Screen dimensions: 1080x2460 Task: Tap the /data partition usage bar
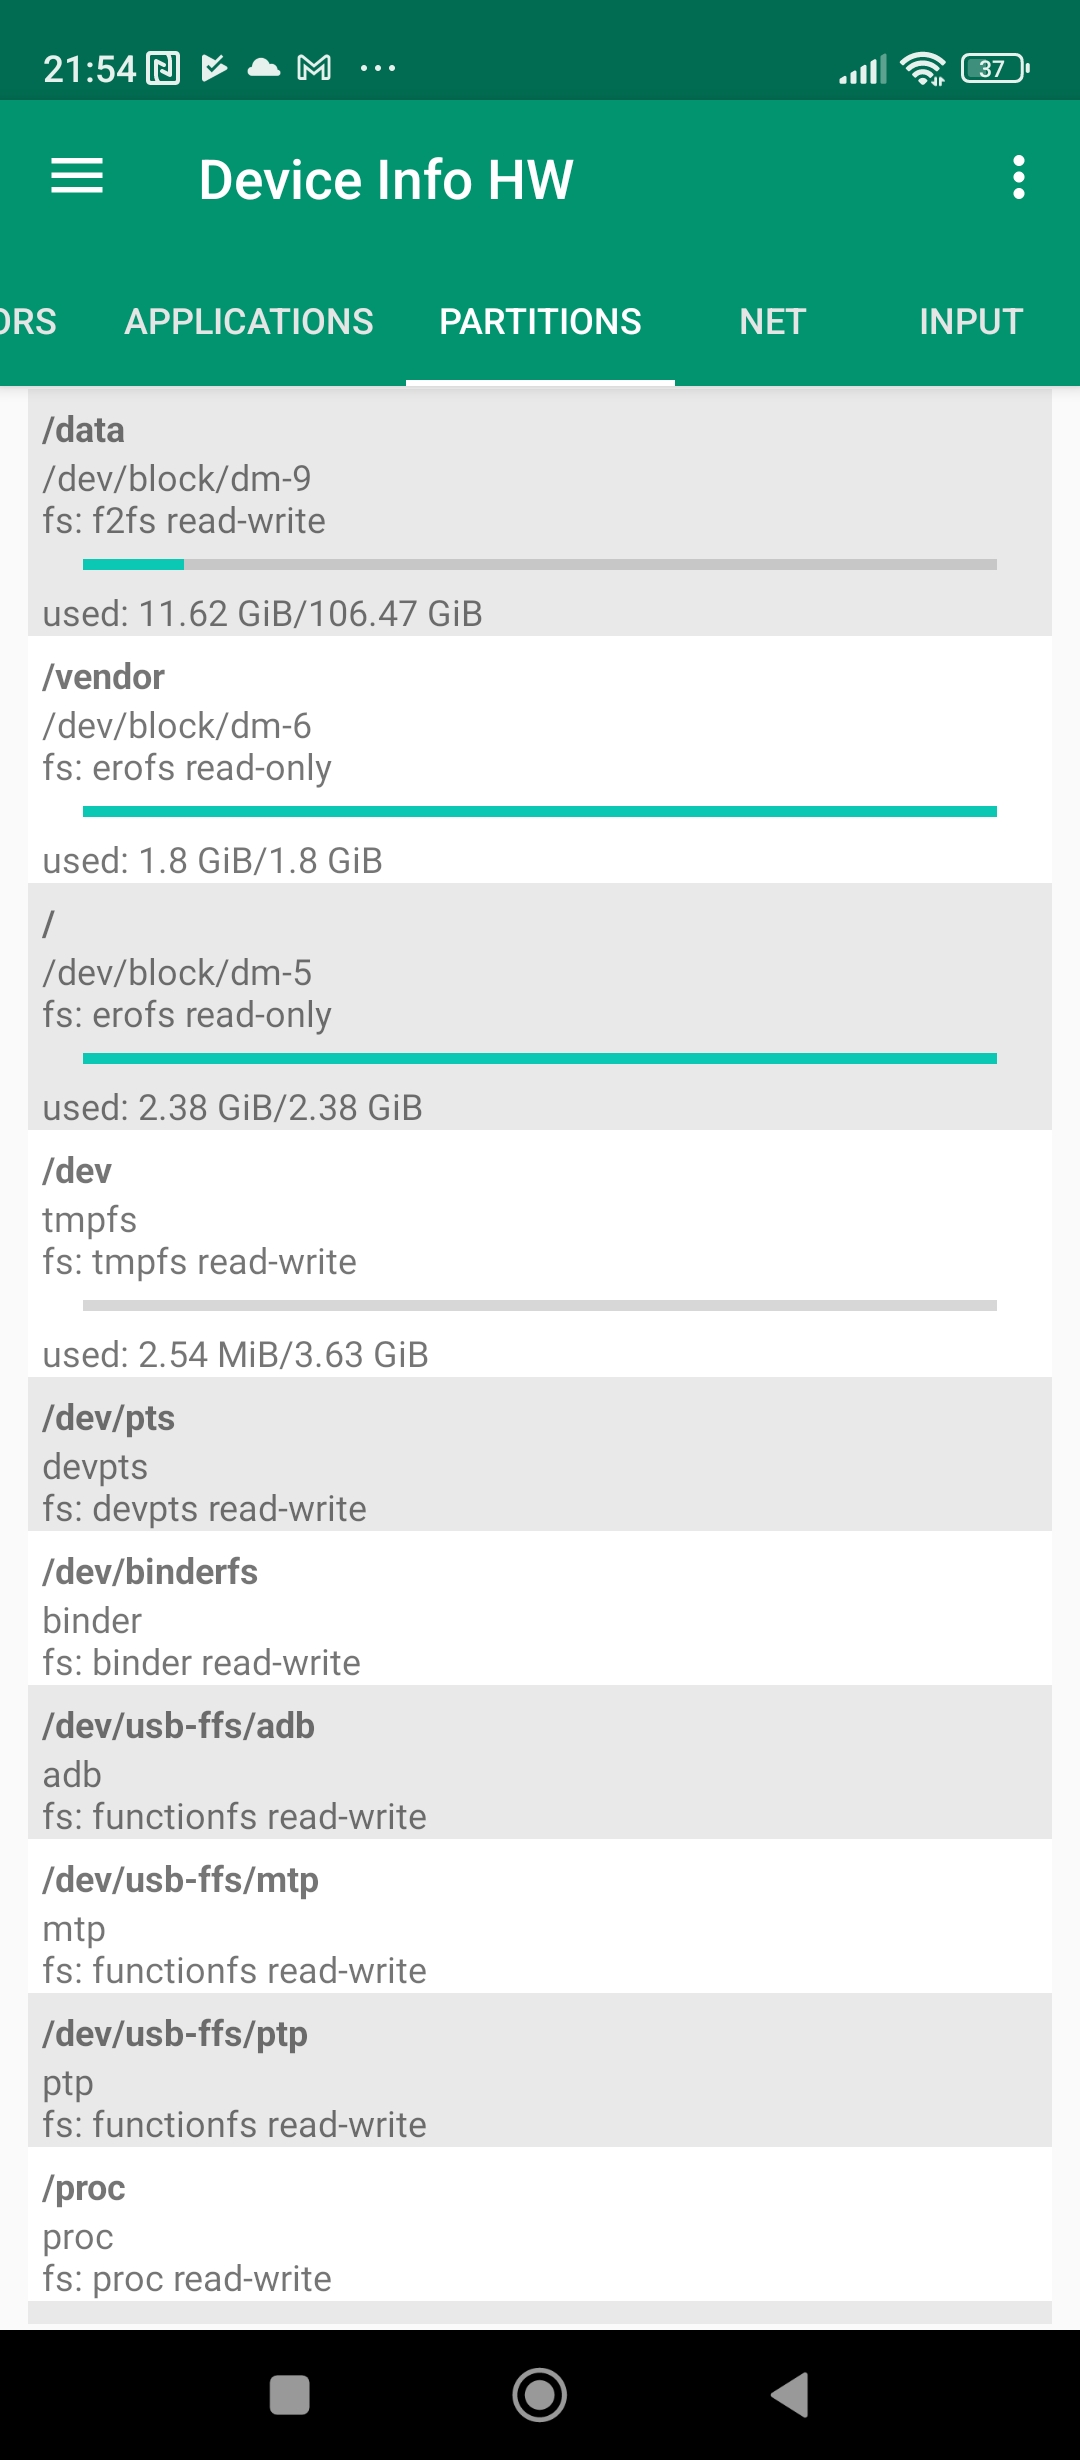[x=540, y=565]
